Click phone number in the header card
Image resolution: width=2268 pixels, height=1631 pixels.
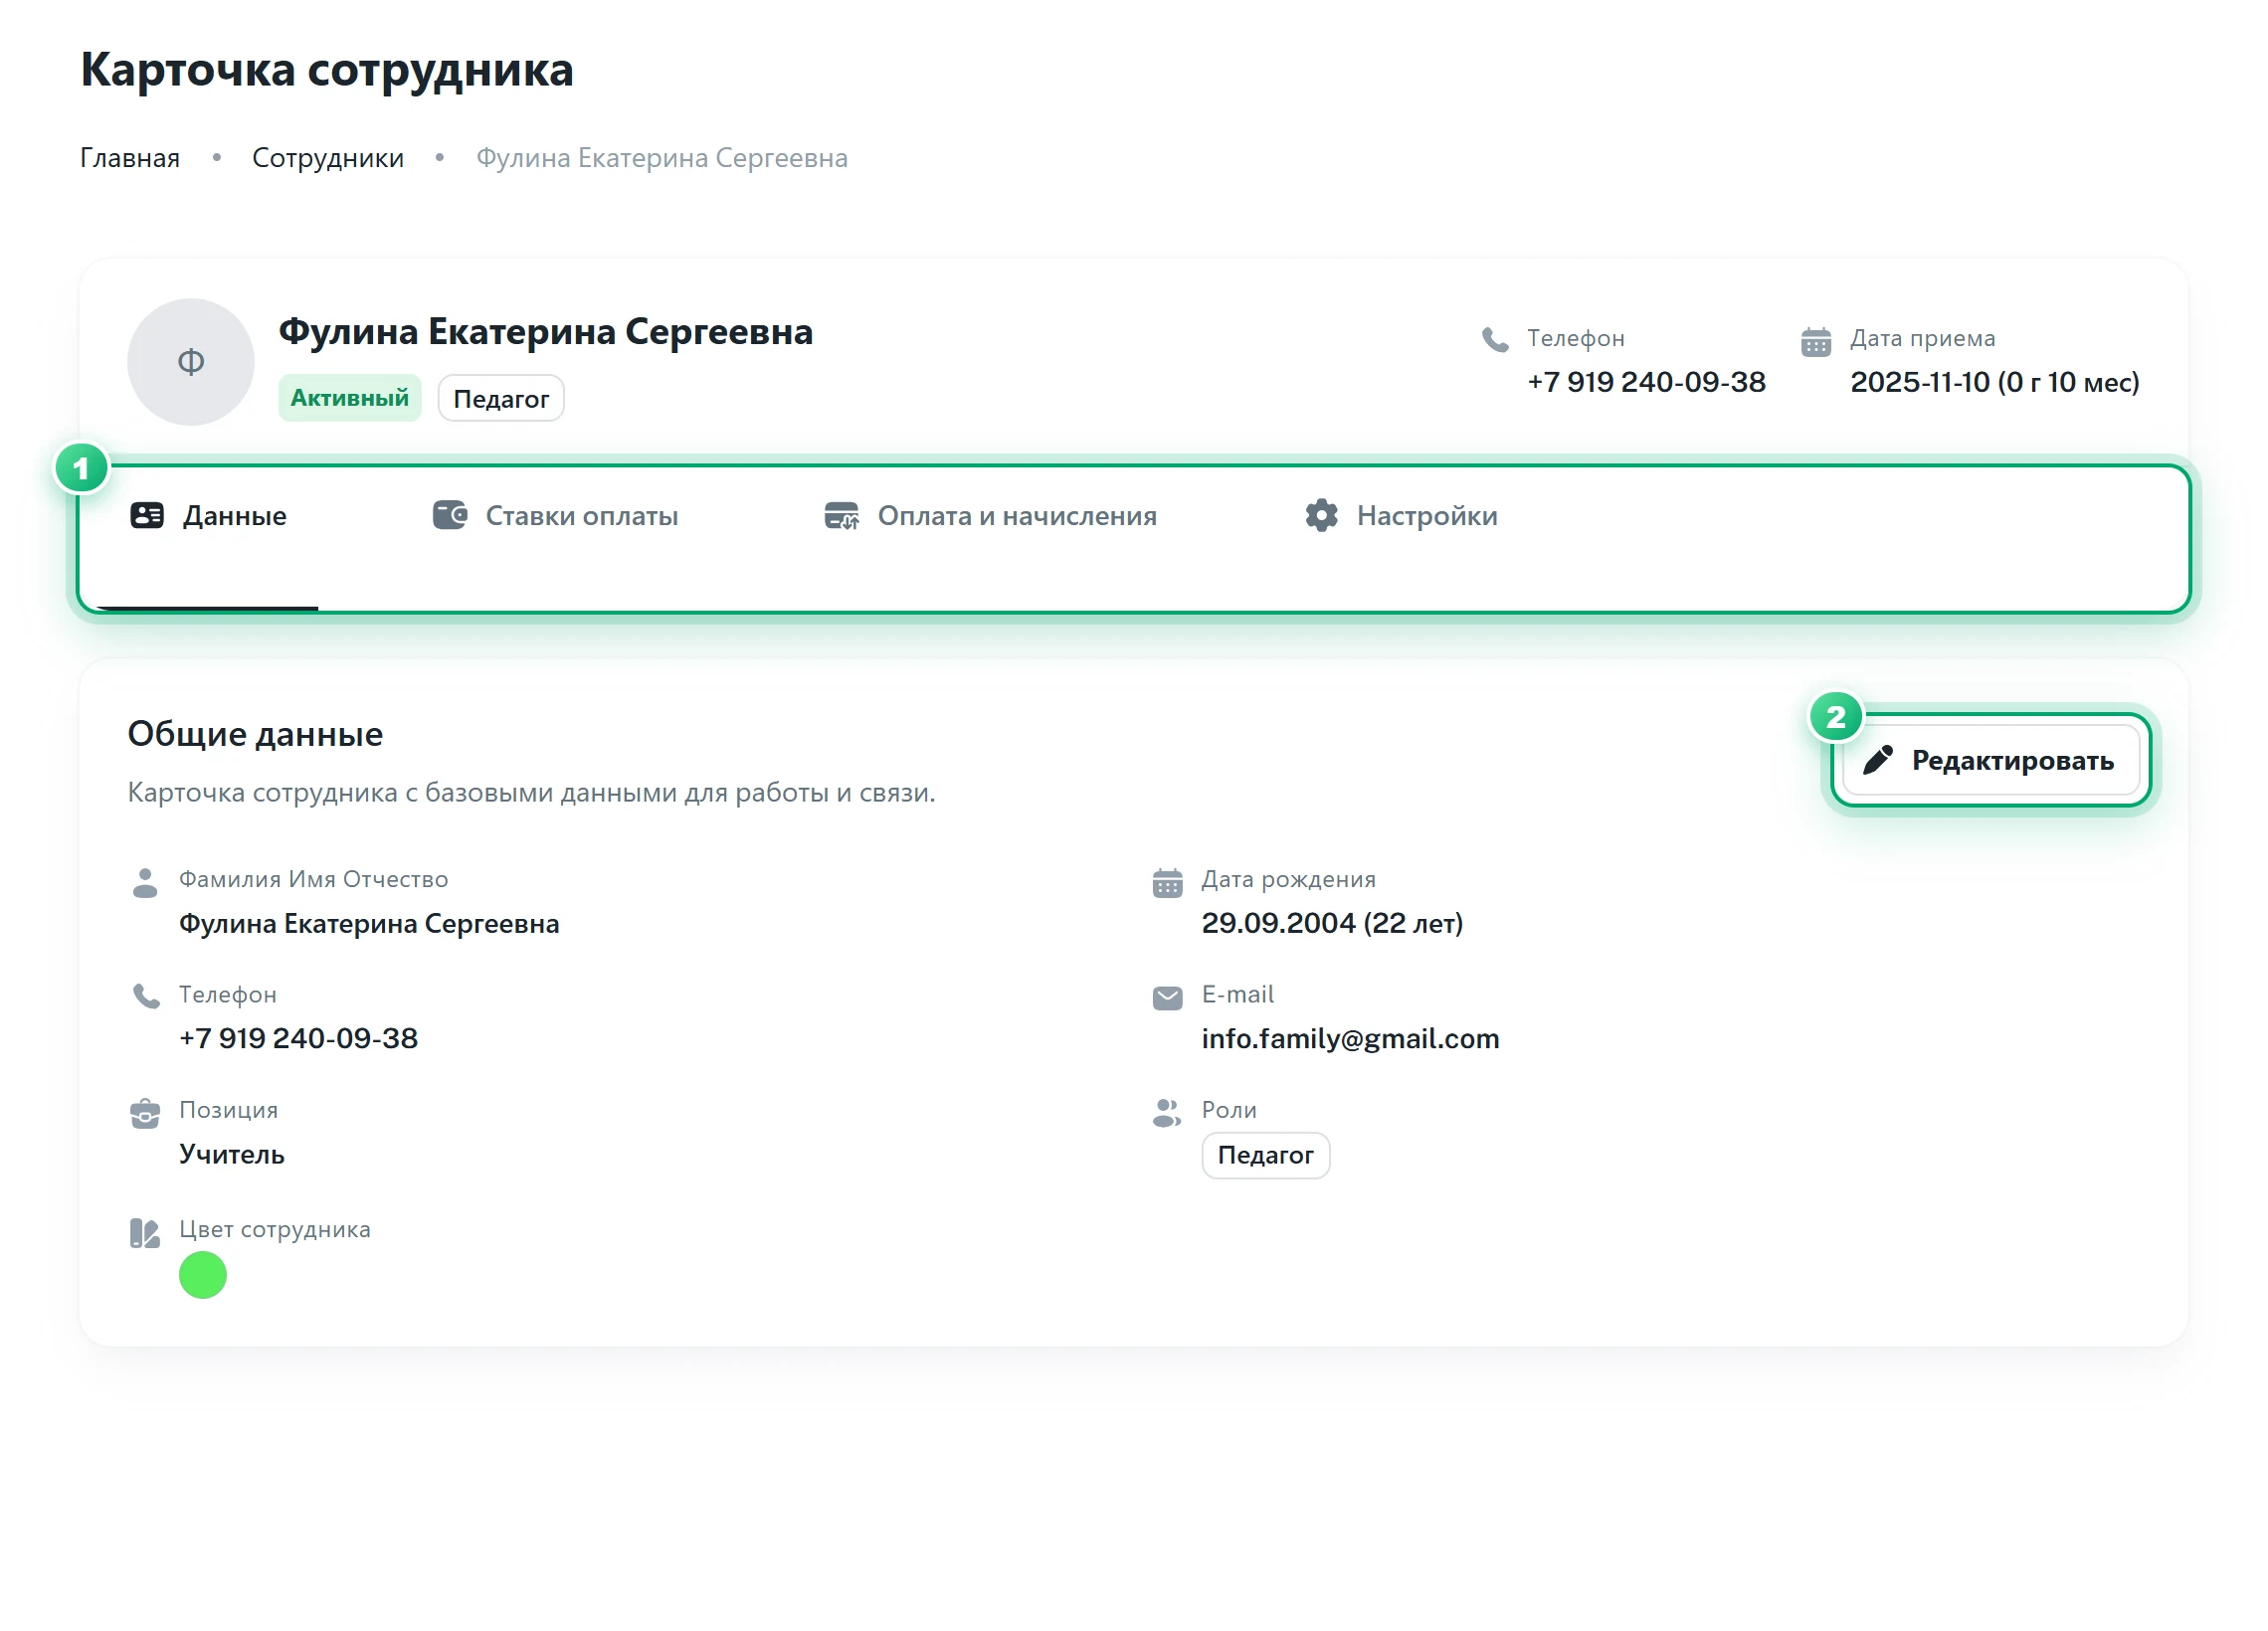coord(1646,382)
